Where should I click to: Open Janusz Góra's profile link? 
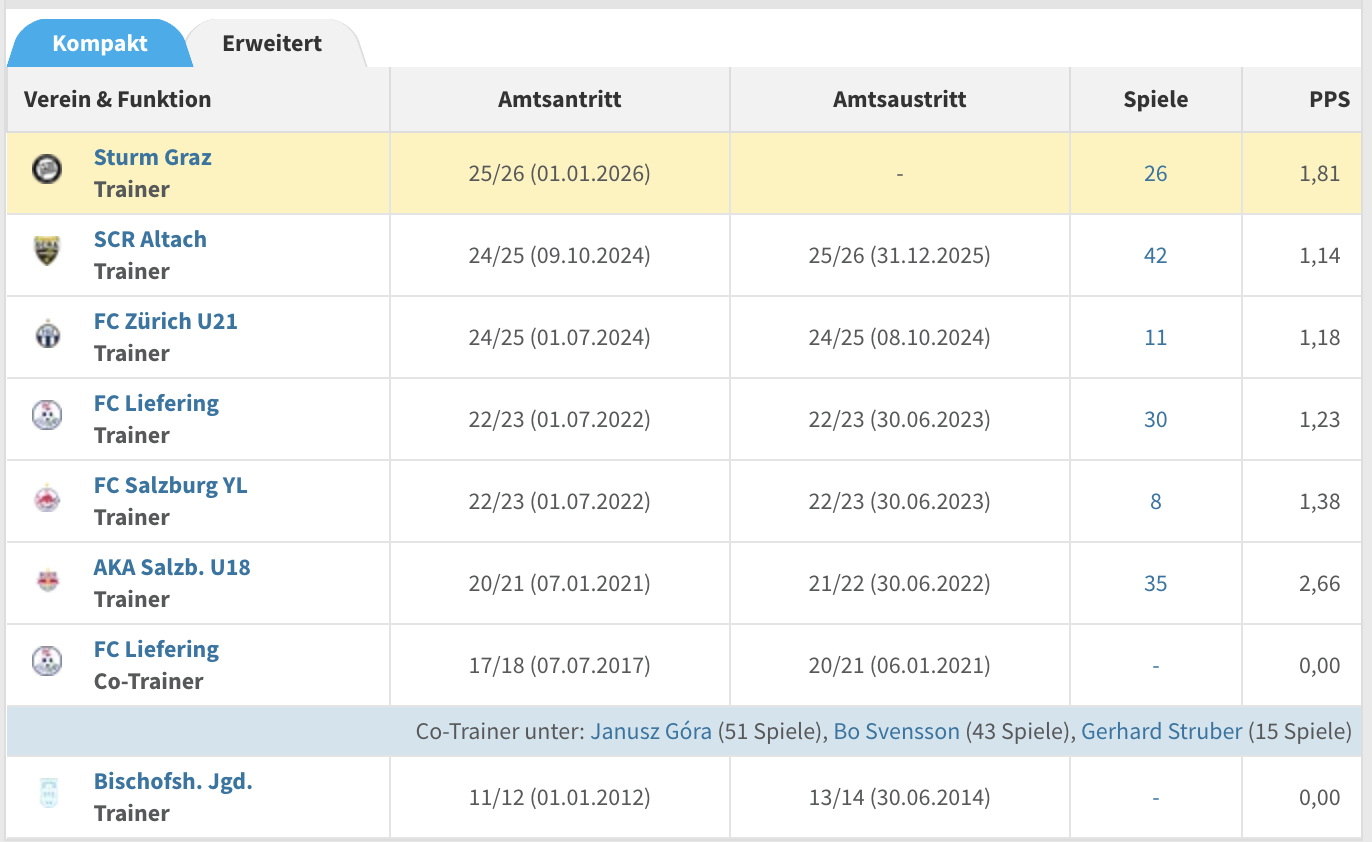coord(651,732)
